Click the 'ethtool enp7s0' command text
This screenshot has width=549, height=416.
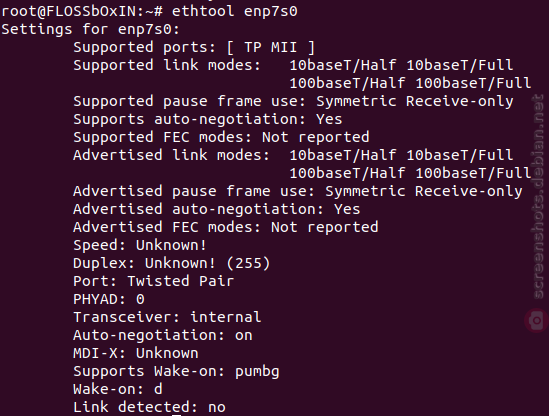(235, 11)
